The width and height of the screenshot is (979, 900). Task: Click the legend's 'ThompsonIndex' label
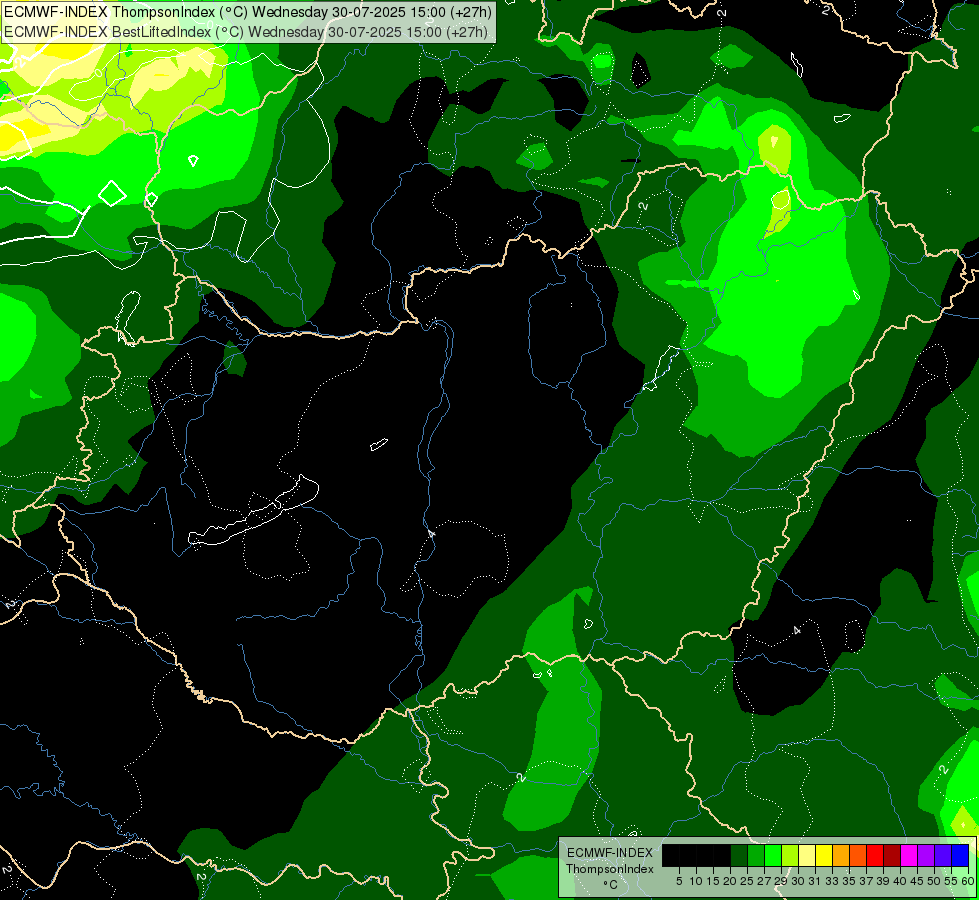point(610,869)
